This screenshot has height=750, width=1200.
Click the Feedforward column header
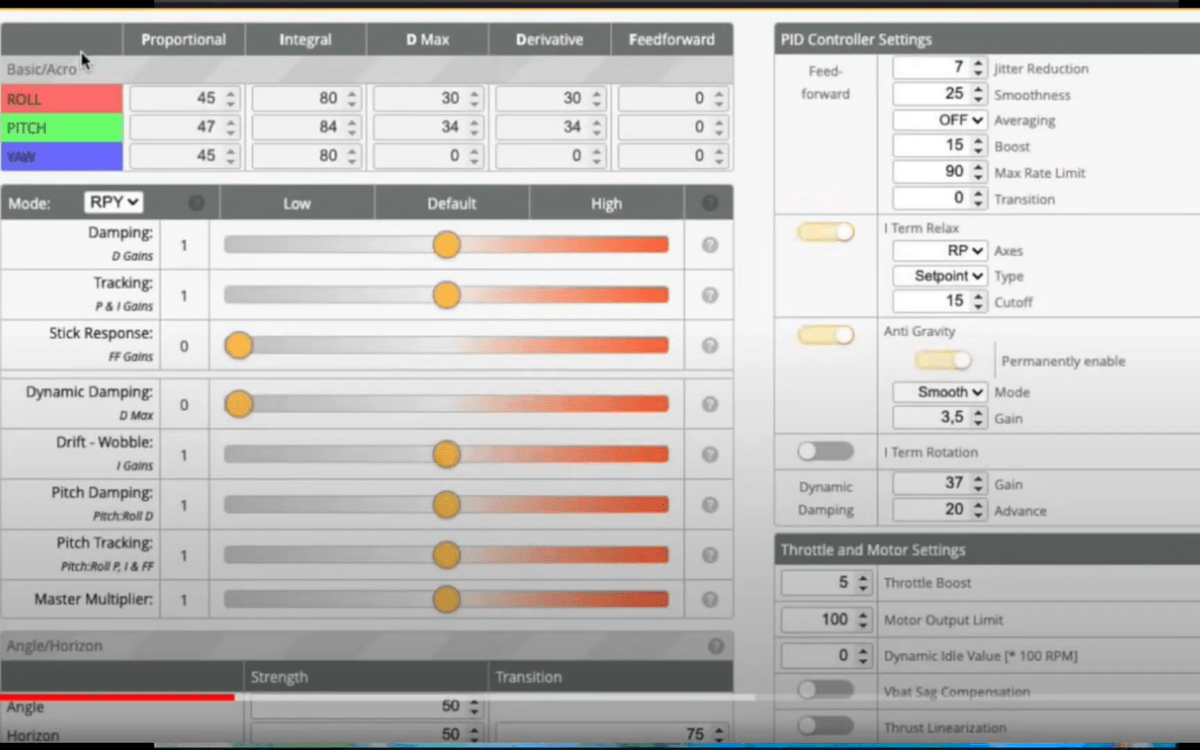(x=671, y=40)
